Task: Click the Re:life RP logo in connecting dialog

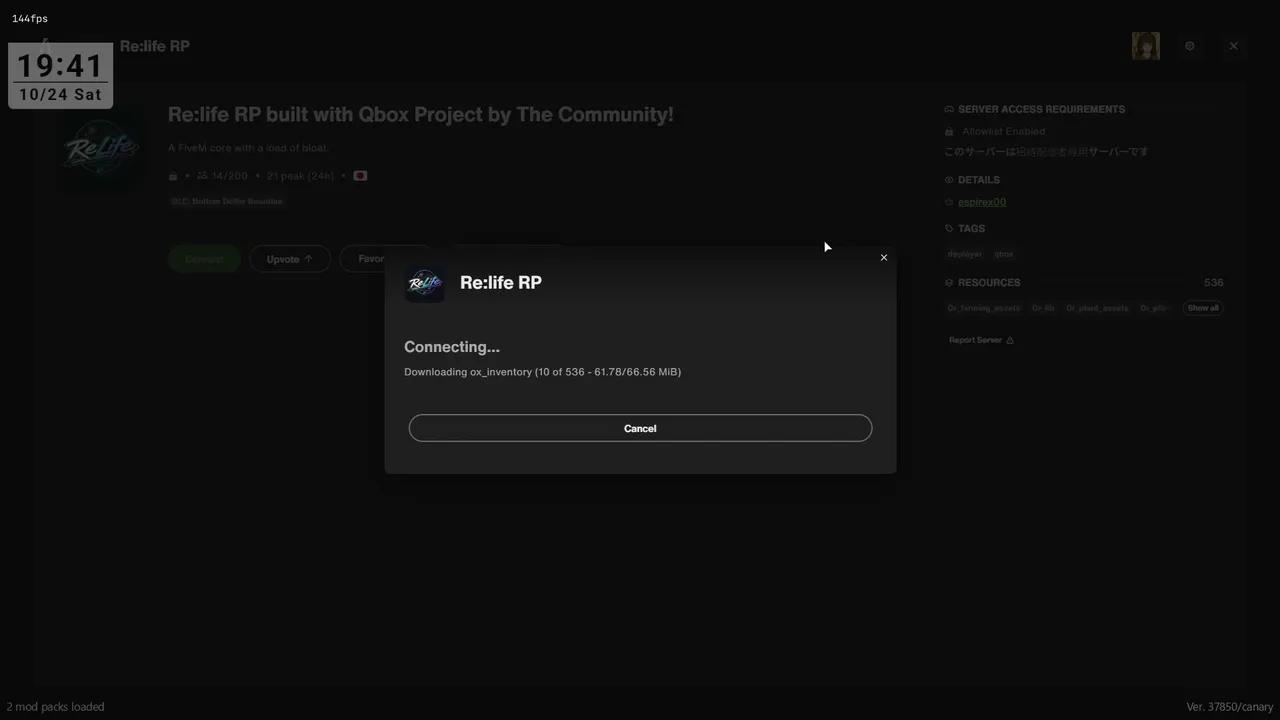Action: (x=425, y=283)
